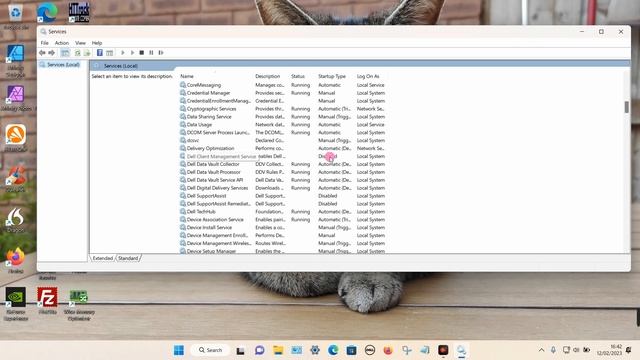The image size is (640, 360).
Task: Switch to the Extended tab
Action: click(x=102, y=258)
